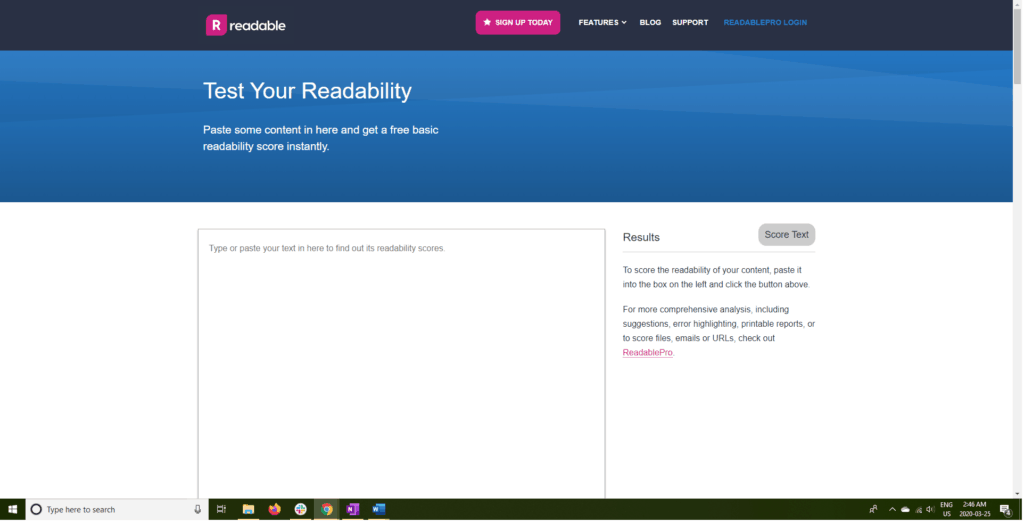Click the Readable logo in the header
The width and height of the screenshot is (1024, 522).
246,25
